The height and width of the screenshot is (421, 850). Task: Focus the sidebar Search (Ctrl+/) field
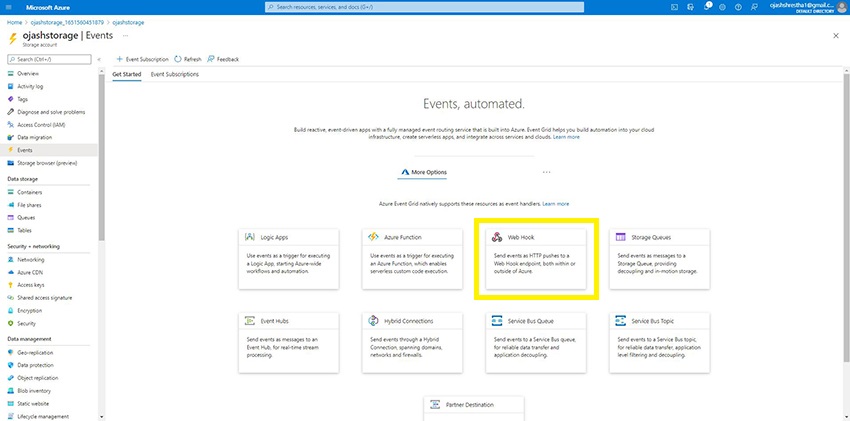[x=49, y=59]
